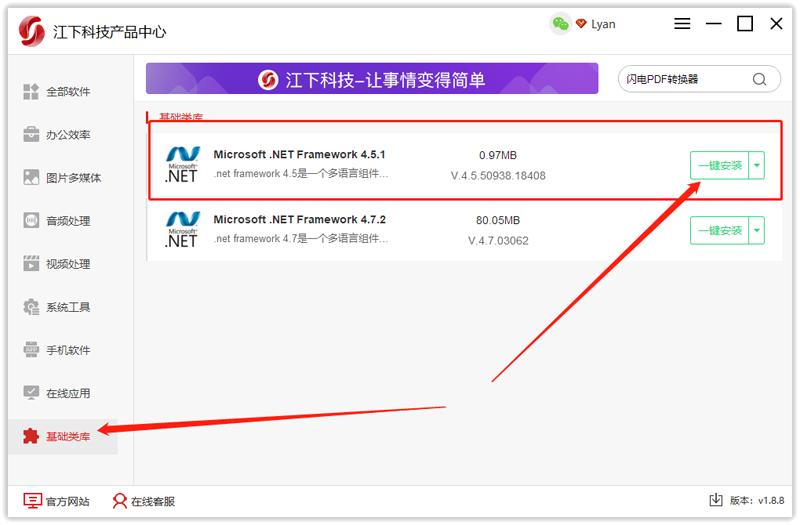Image resolution: width=800 pixels, height=525 pixels.
Task: Click the Microsoft .NET Framework 4.7.2 title
Action: click(x=299, y=219)
